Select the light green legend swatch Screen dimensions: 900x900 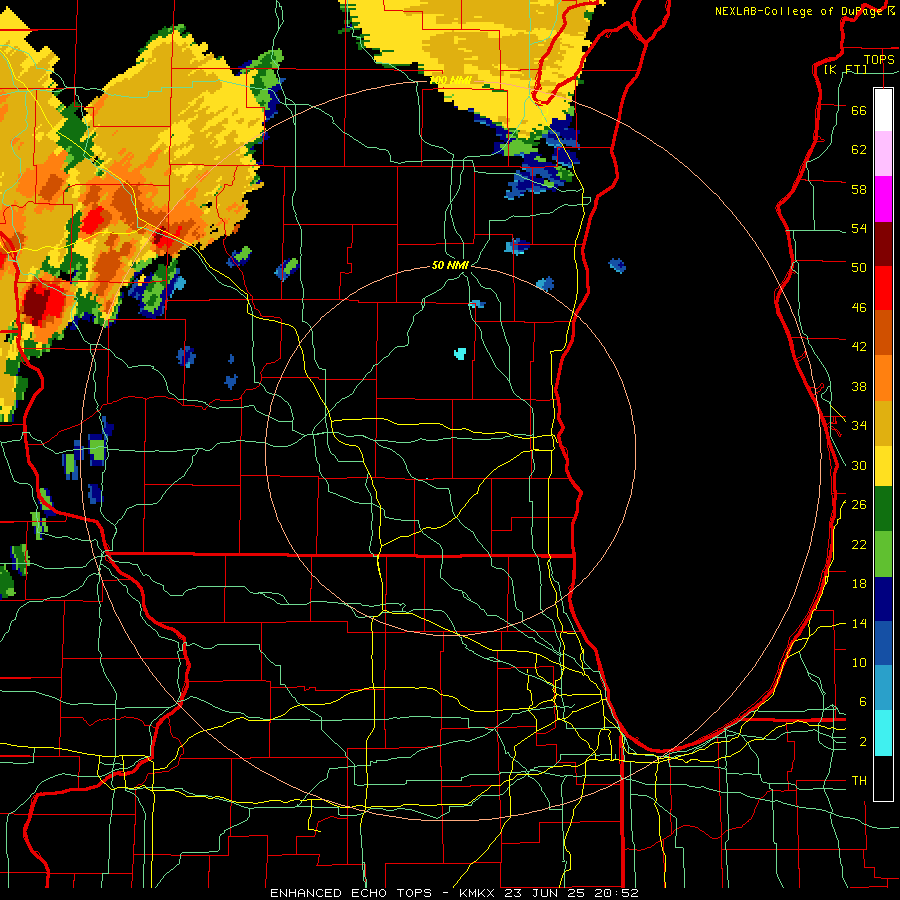point(883,554)
